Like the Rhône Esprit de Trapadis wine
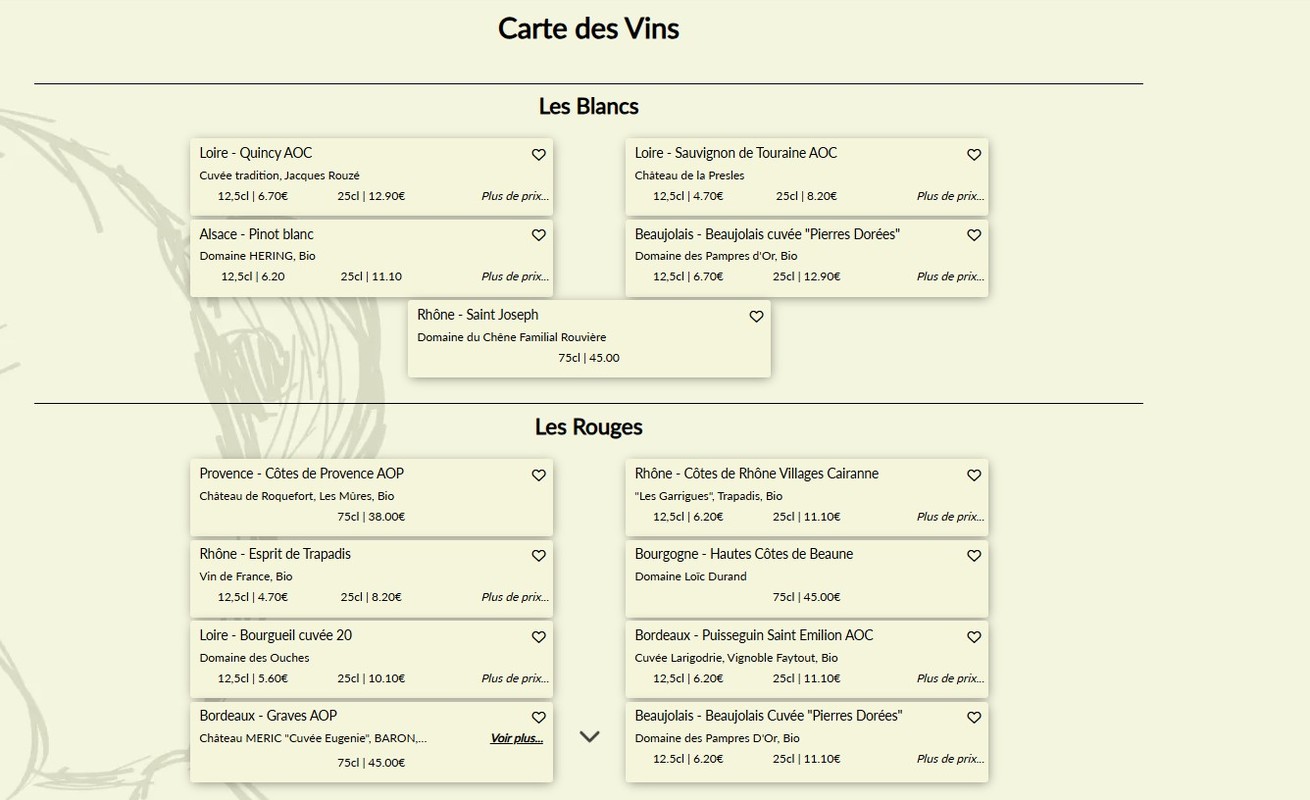Image resolution: width=1310 pixels, height=800 pixels. click(538, 556)
